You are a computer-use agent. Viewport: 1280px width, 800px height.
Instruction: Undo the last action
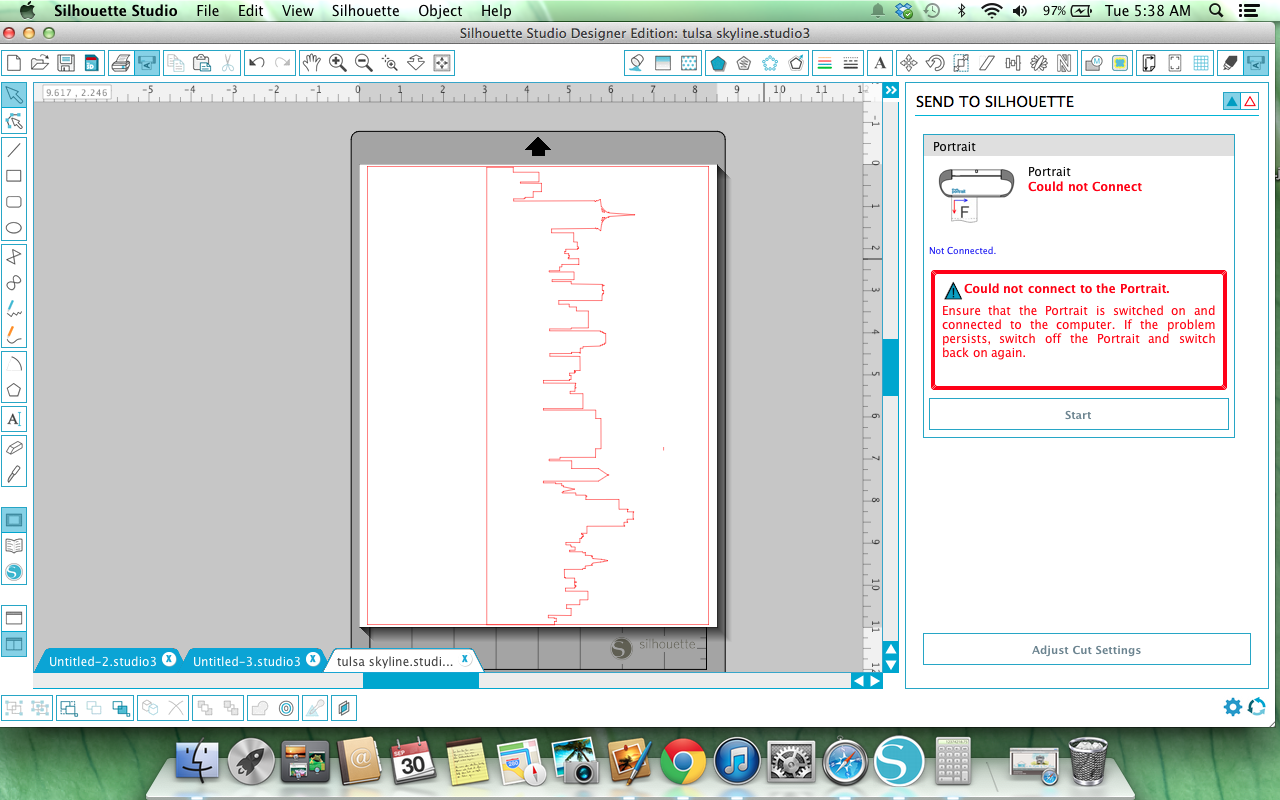point(257,63)
